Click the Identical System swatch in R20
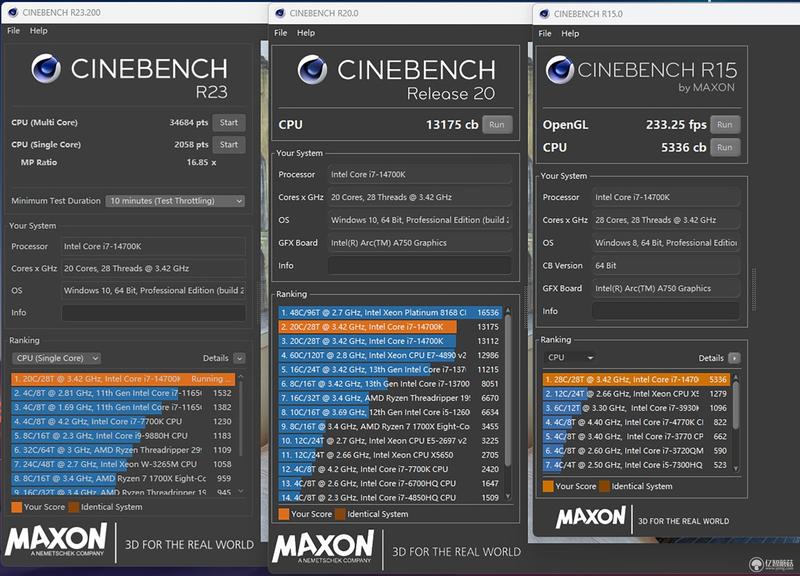The image size is (800, 576). 340,514
